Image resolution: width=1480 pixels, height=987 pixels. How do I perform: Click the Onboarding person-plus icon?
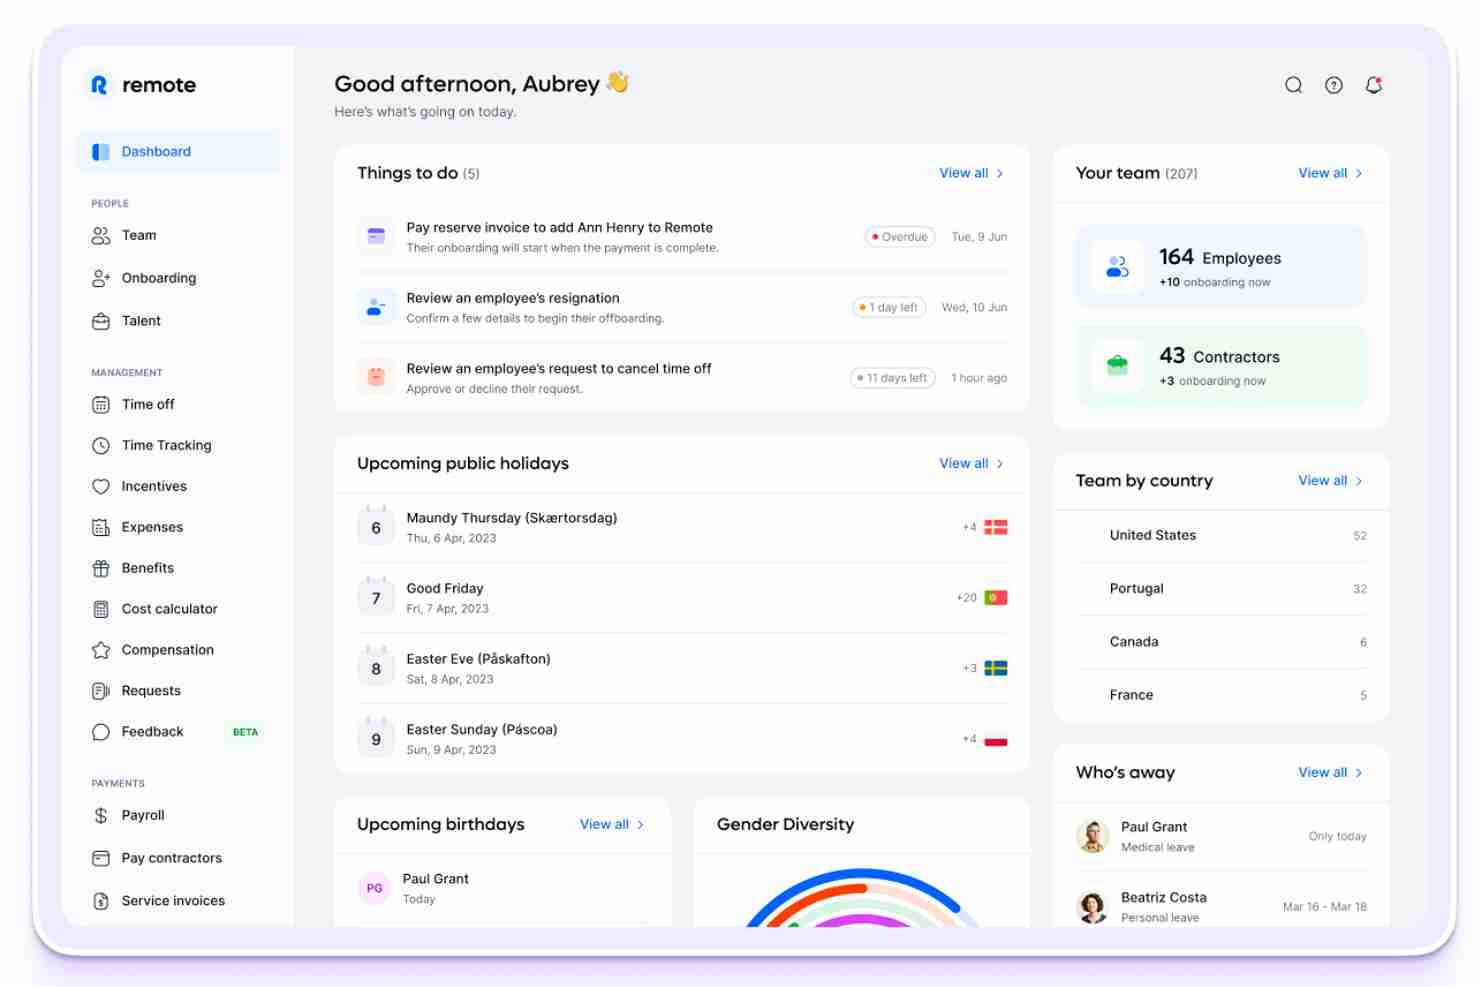click(x=101, y=278)
